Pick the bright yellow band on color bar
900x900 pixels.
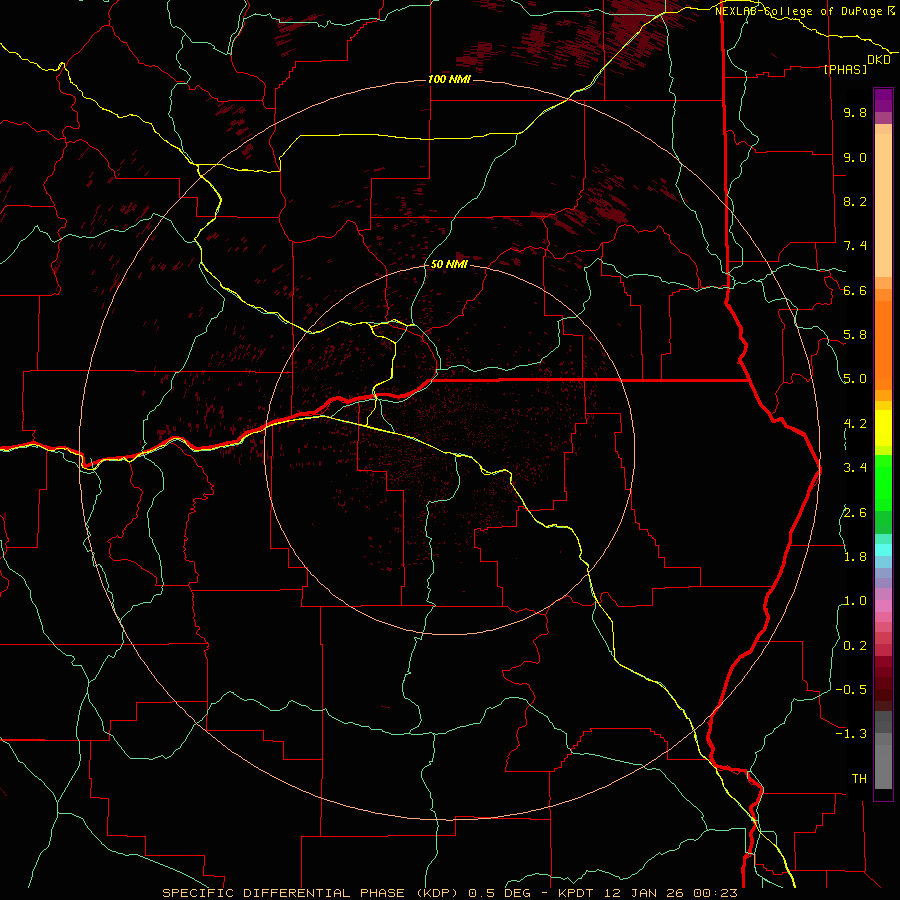(x=883, y=428)
